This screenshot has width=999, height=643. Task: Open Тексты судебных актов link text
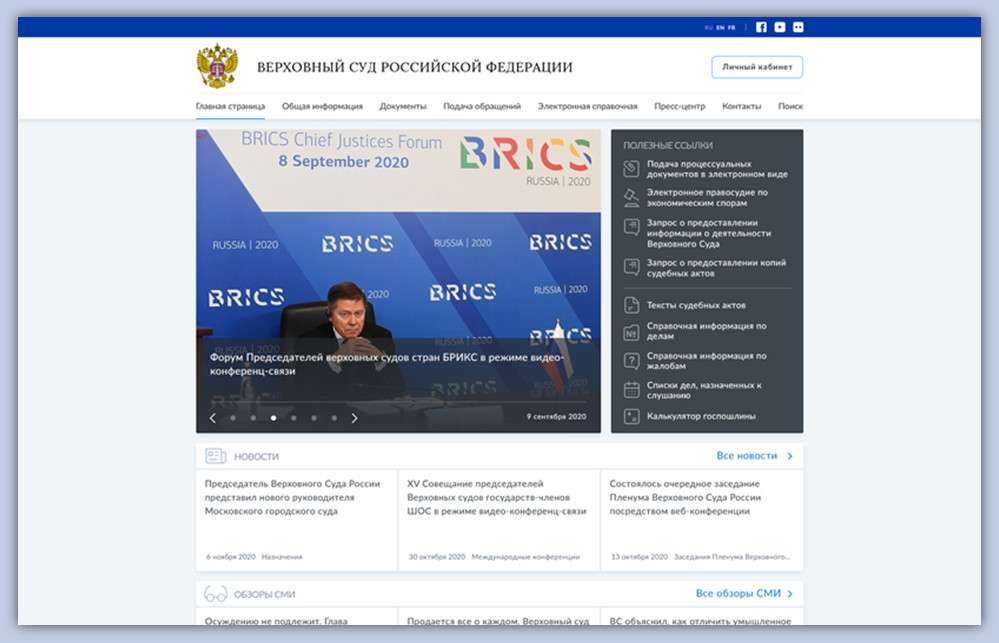click(696, 305)
